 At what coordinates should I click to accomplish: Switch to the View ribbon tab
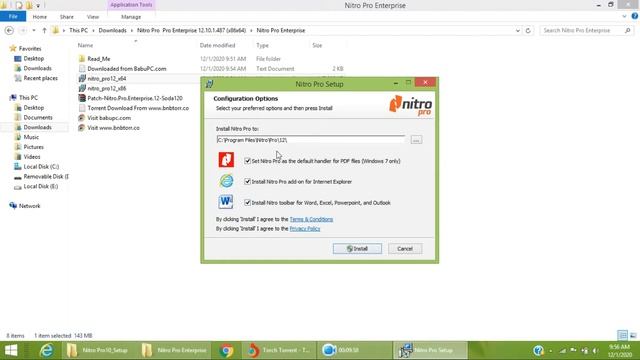tap(93, 17)
